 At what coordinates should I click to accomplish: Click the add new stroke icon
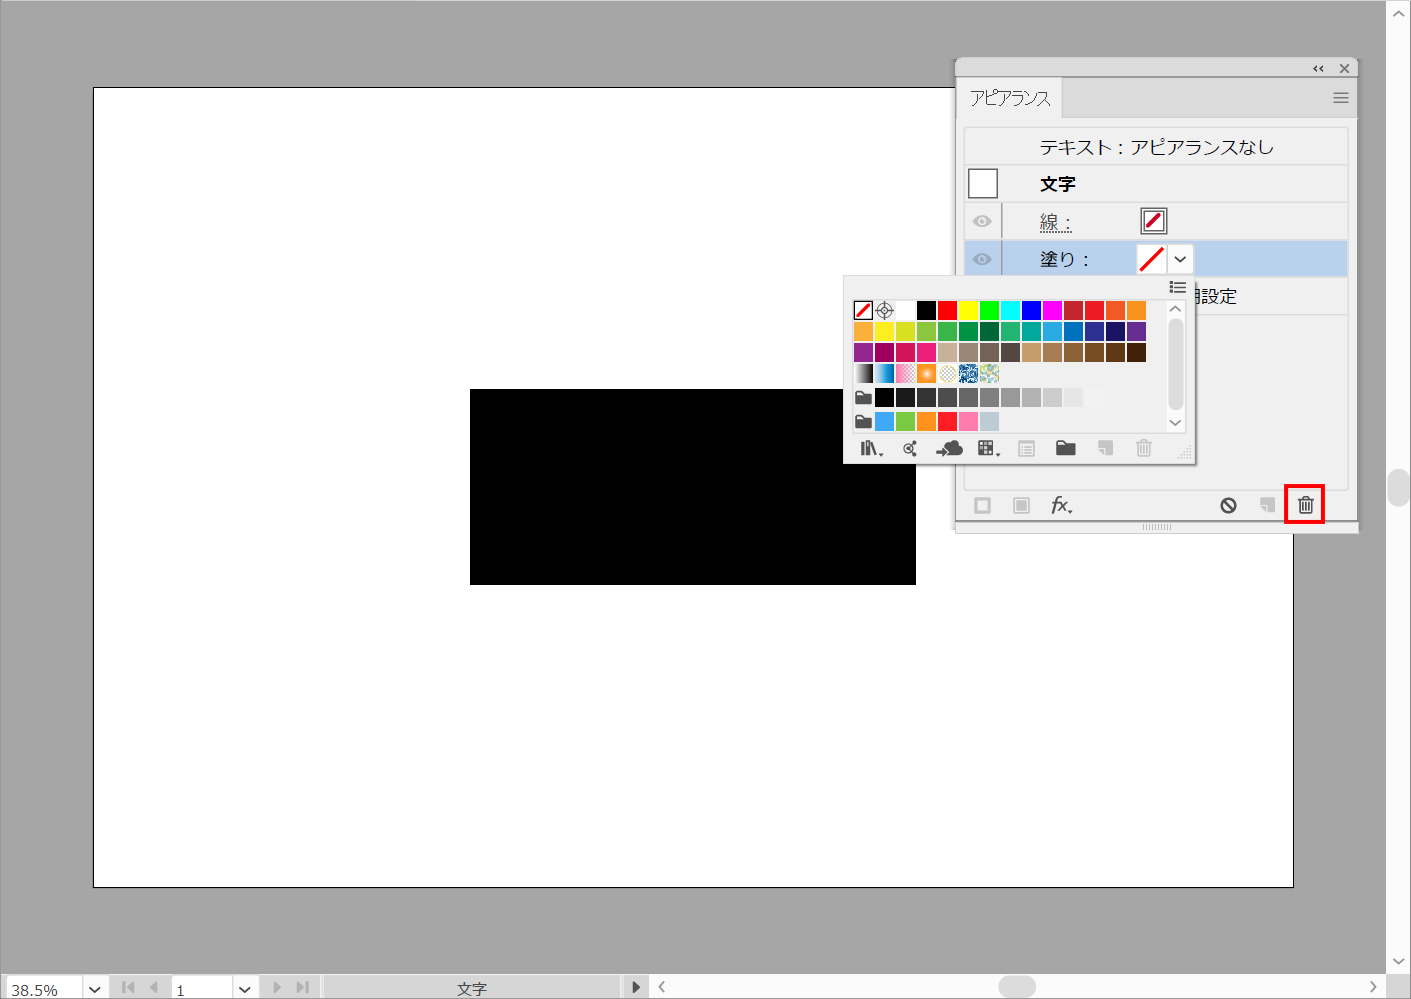(x=982, y=505)
